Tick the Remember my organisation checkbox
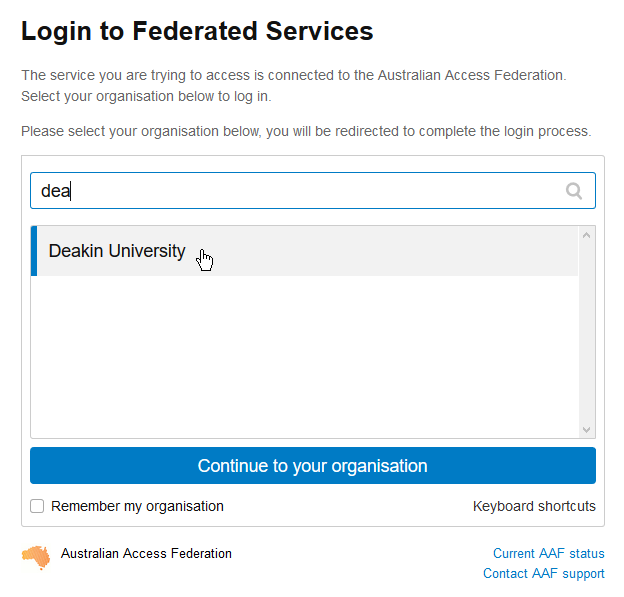This screenshot has height=597, width=624. click(37, 506)
